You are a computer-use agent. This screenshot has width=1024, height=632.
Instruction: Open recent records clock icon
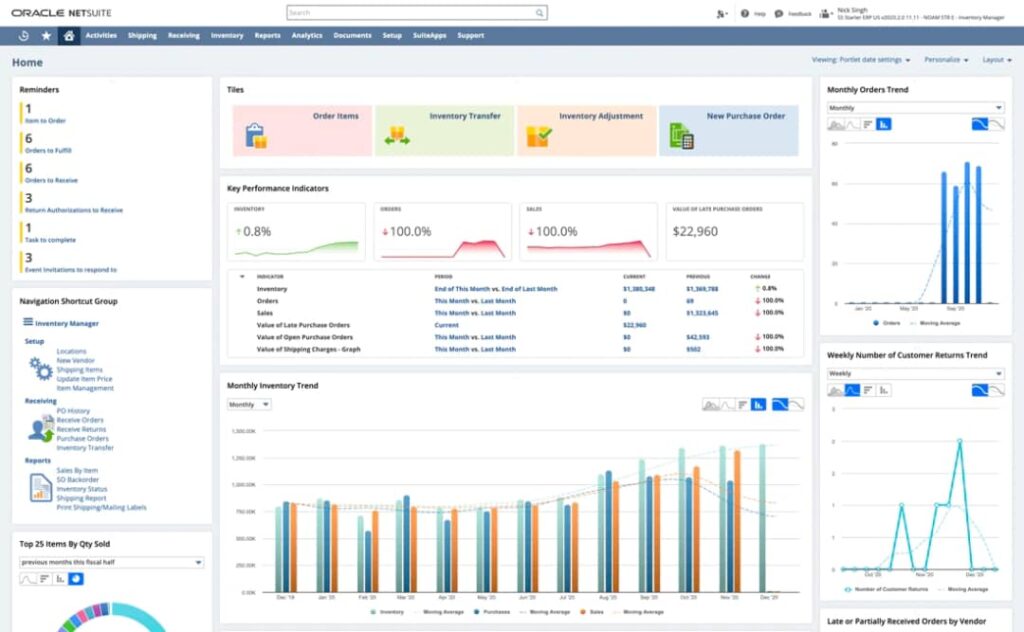point(23,35)
